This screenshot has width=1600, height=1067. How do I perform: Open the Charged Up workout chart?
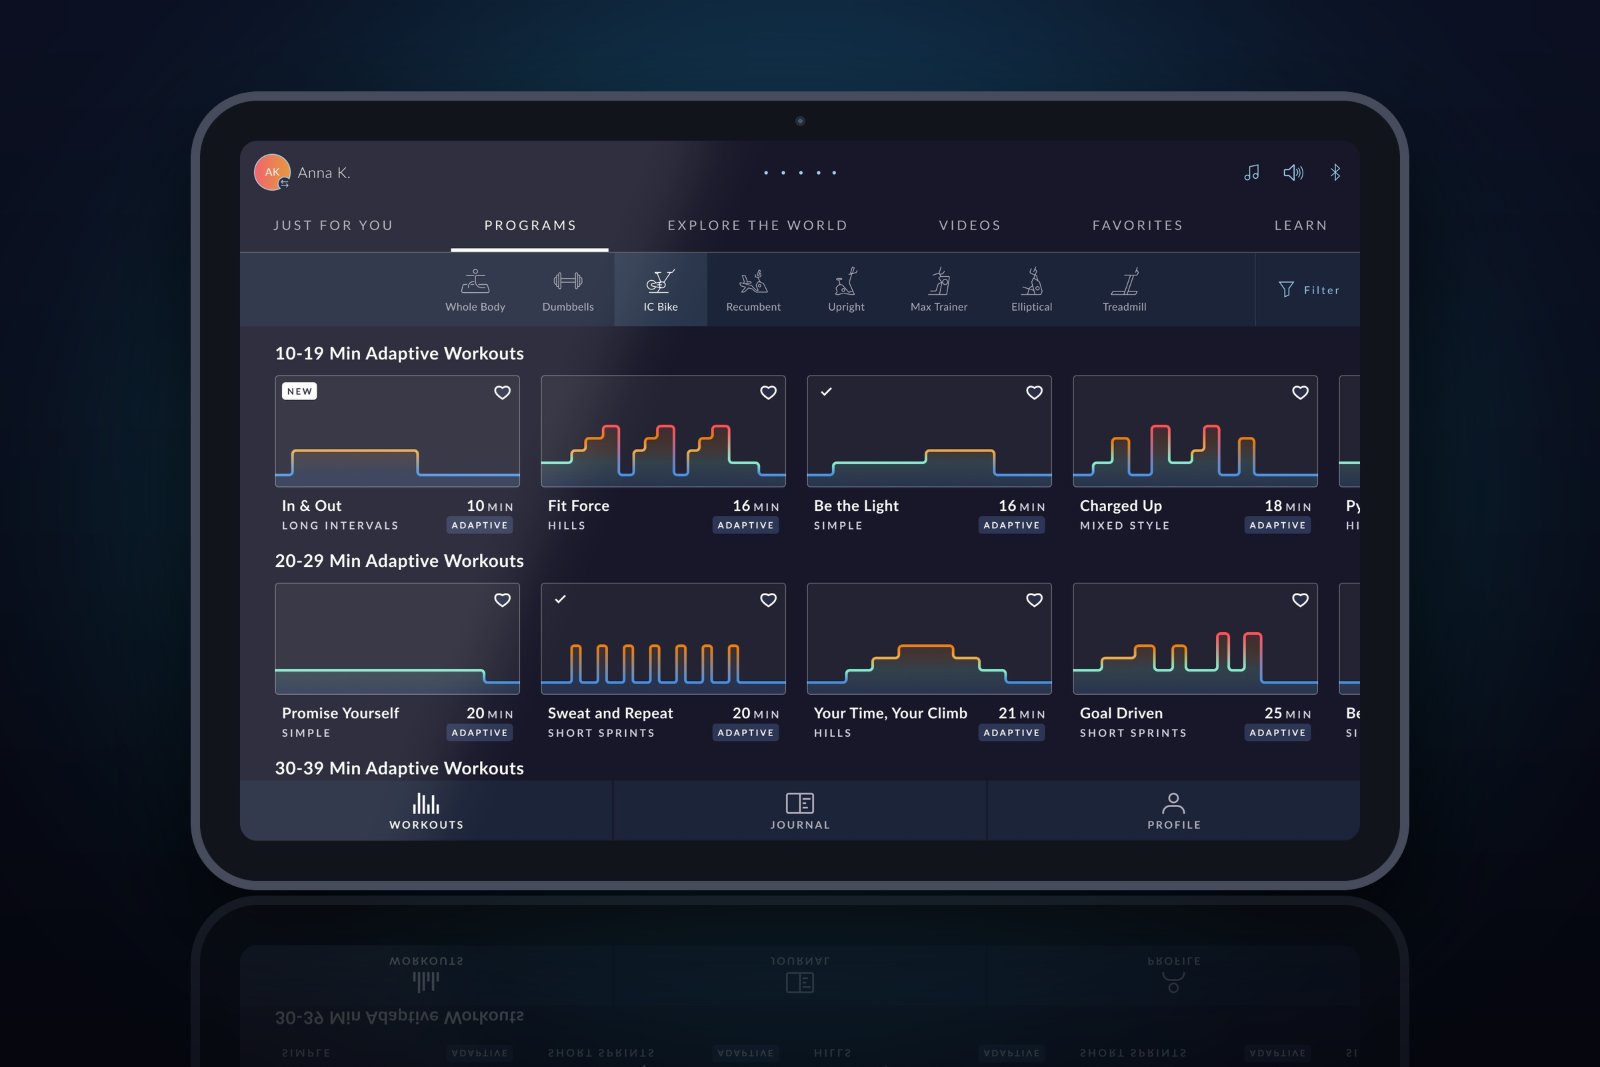(1195, 431)
